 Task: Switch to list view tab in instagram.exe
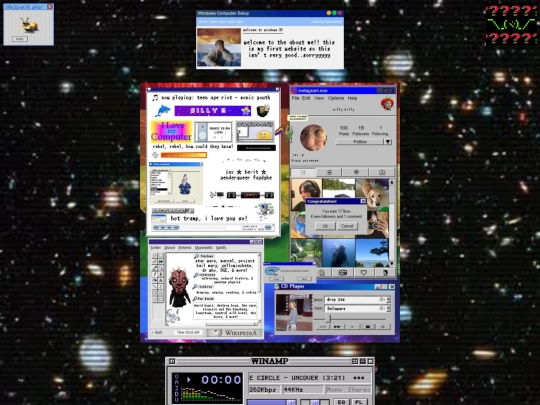(329, 172)
